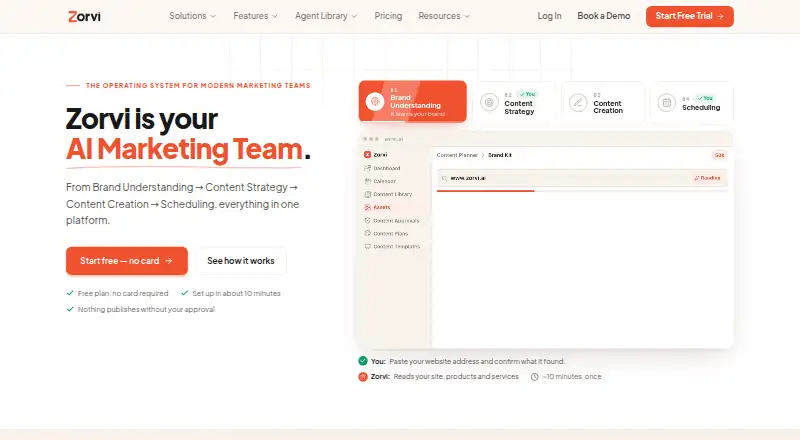The width and height of the screenshot is (800, 440).
Task: Click the Content Templates sidebar icon
Action: tap(367, 247)
